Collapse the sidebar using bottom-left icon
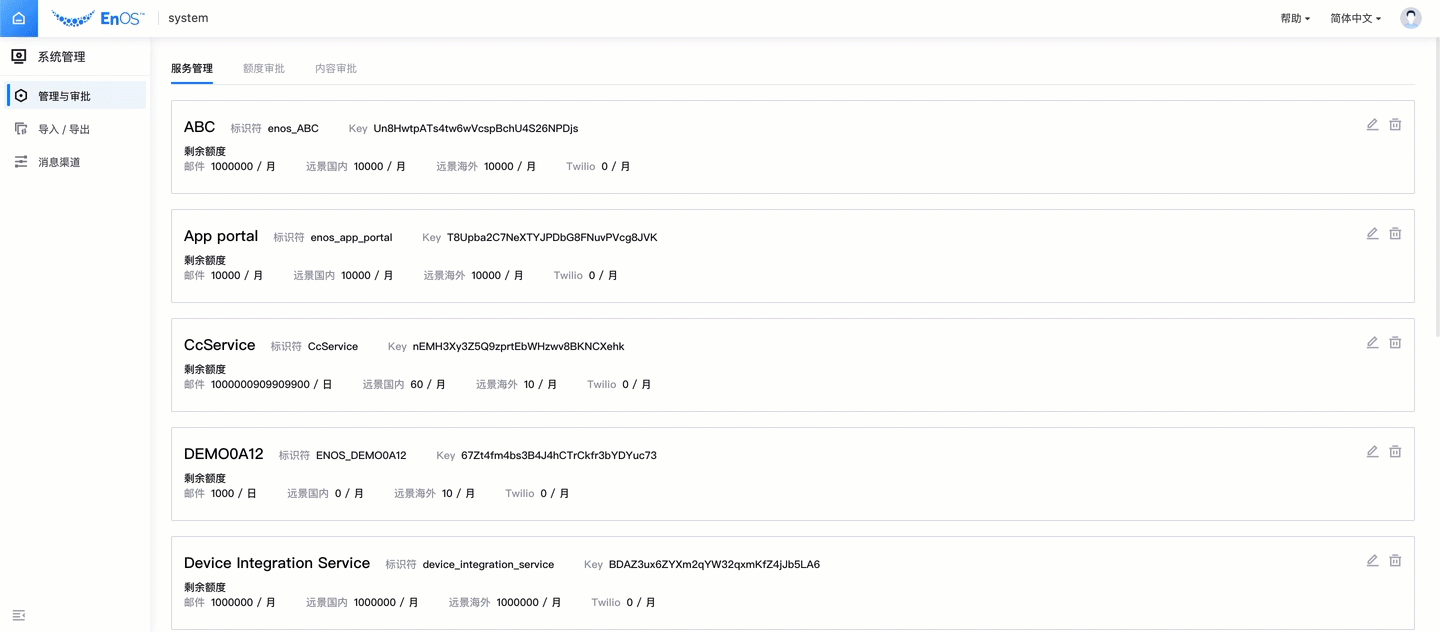Viewport: 1440px width, 632px height. coord(18,615)
